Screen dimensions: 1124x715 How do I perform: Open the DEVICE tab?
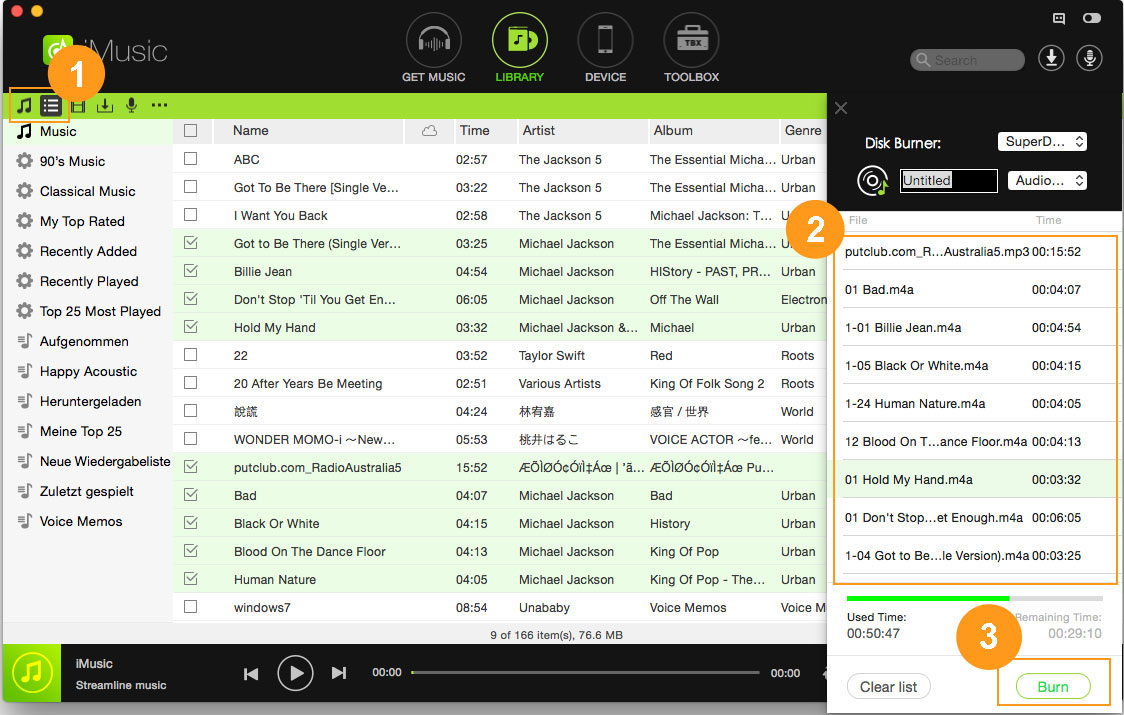[x=605, y=49]
